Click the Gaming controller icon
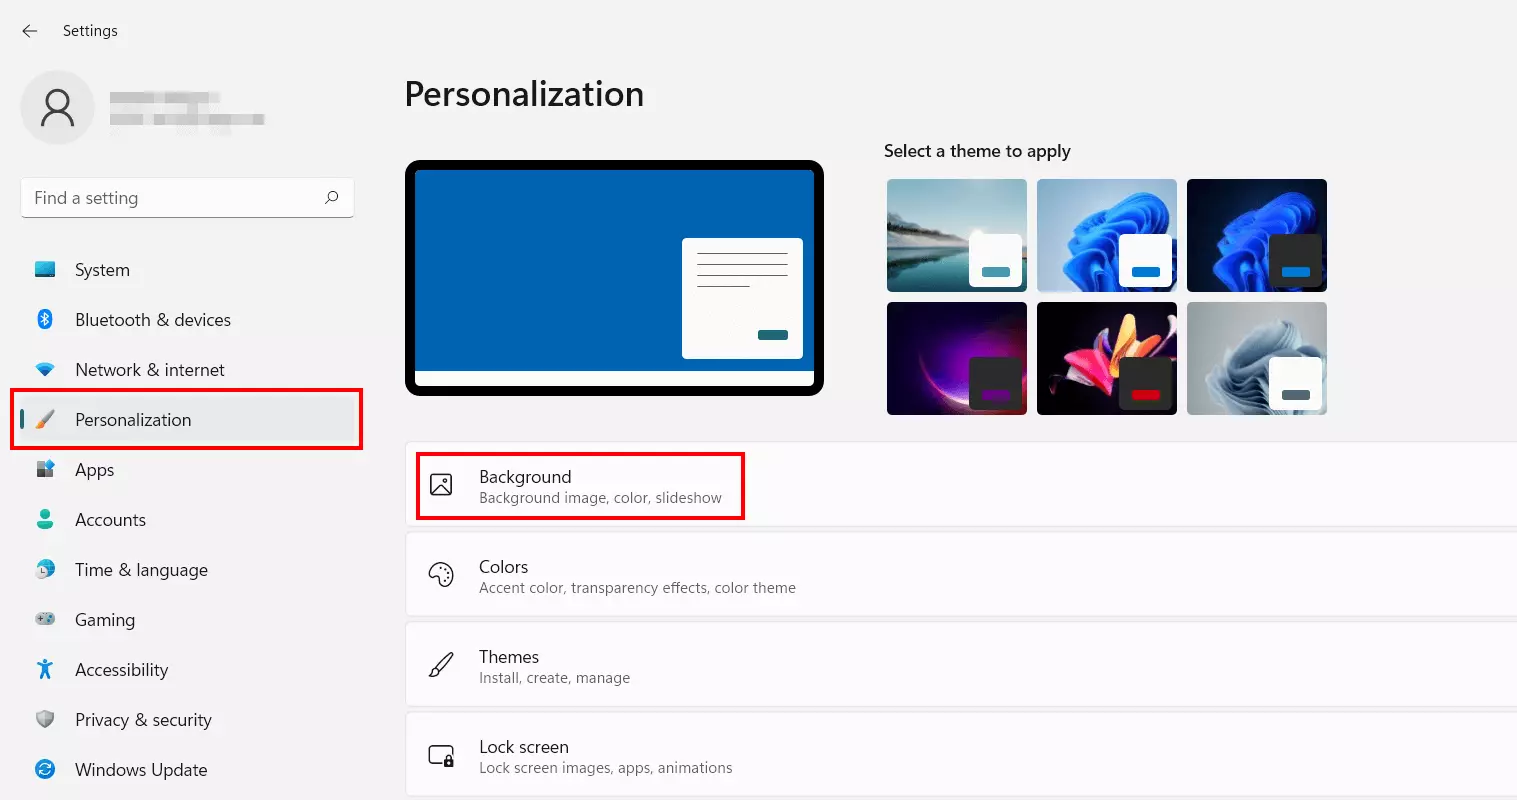Viewport: 1517px width, 800px height. (x=45, y=619)
